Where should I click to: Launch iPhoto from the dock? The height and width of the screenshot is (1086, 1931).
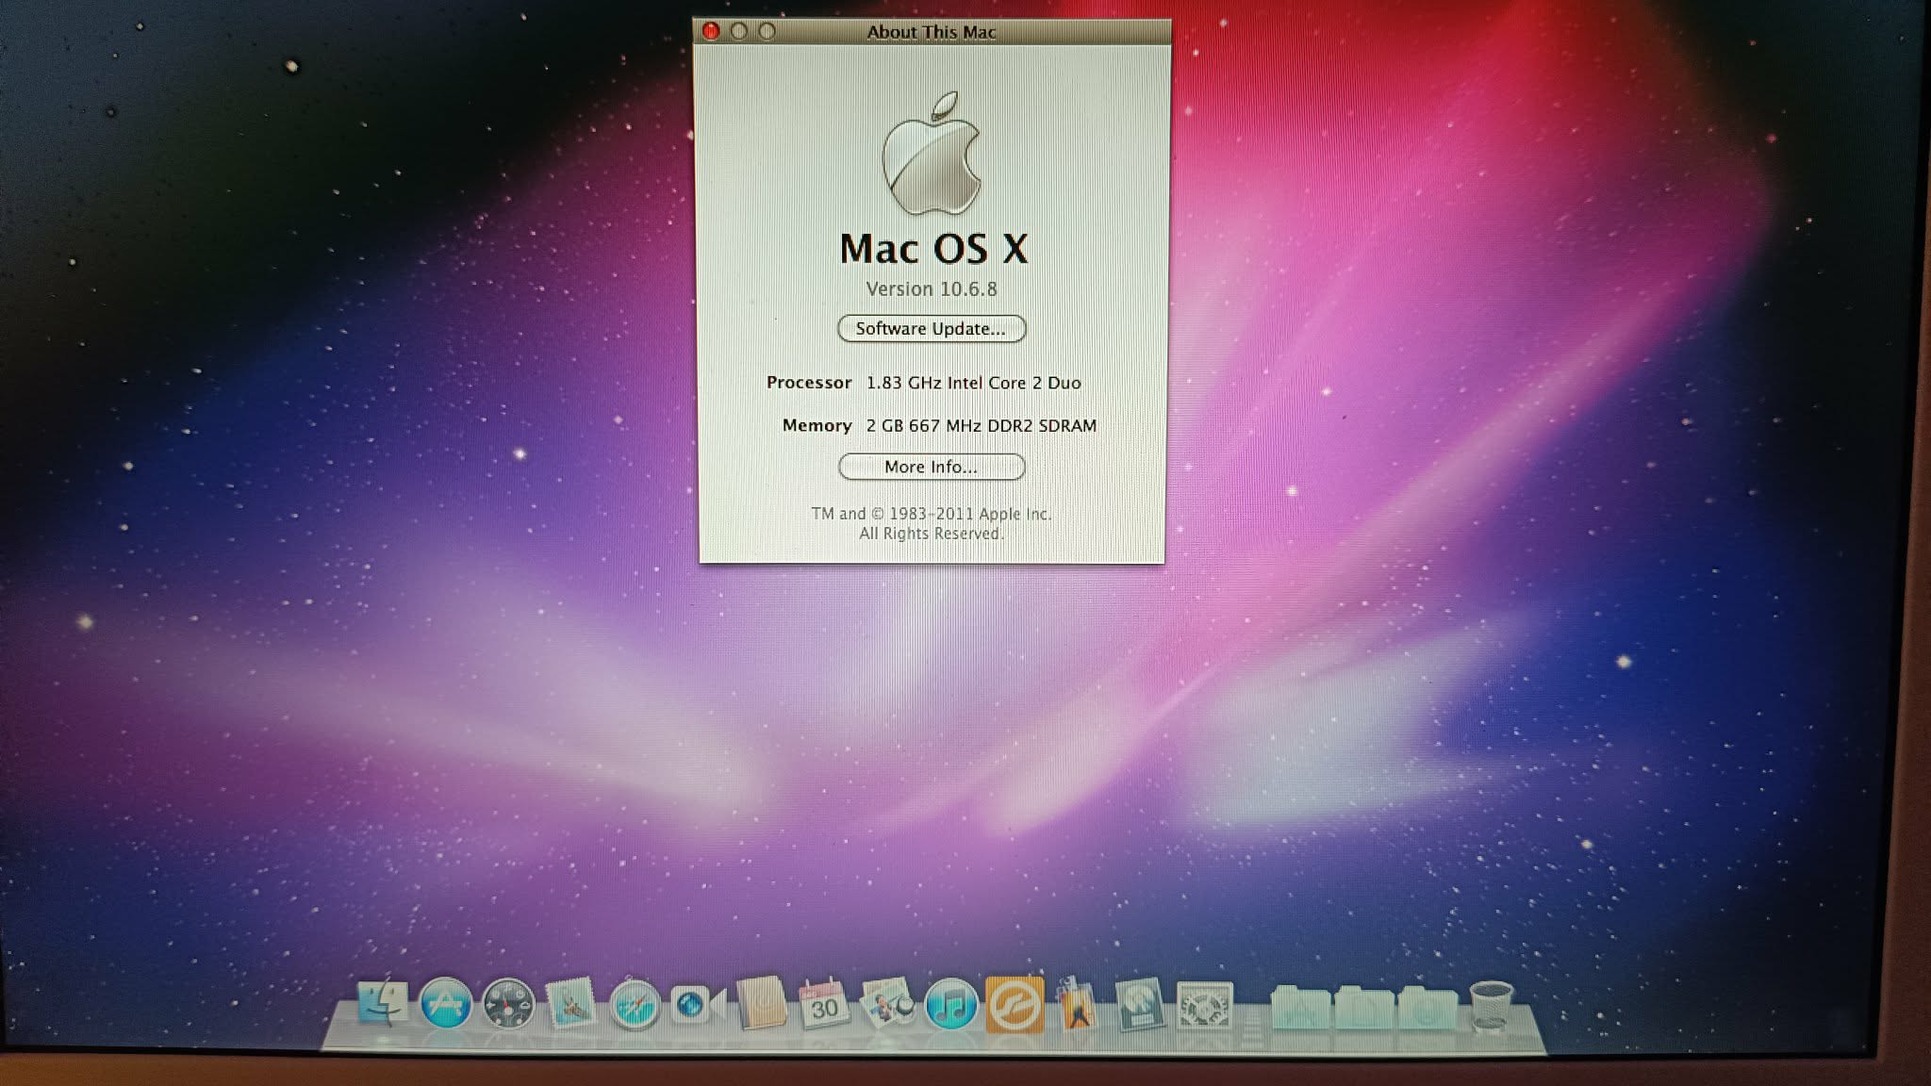pos(887,1004)
